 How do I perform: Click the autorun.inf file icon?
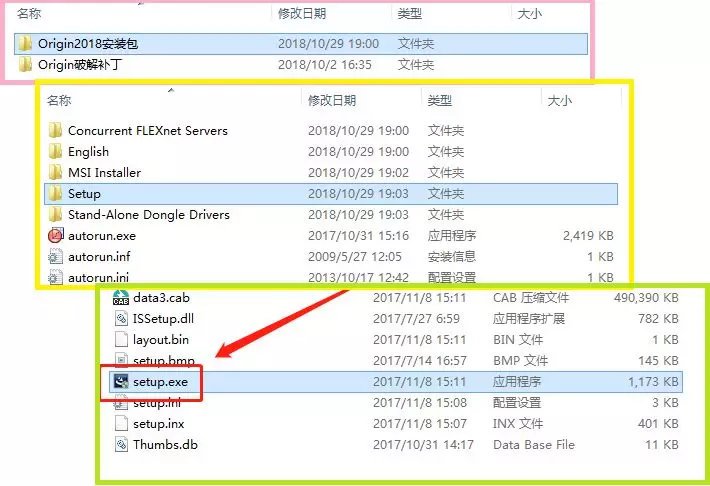coord(55,256)
